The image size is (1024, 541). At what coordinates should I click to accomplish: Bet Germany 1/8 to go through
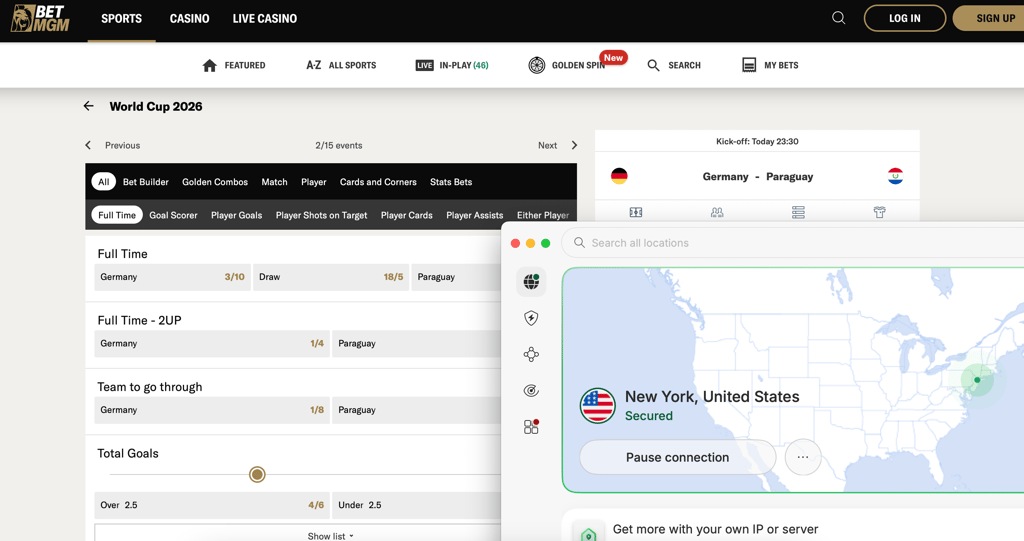click(x=212, y=410)
